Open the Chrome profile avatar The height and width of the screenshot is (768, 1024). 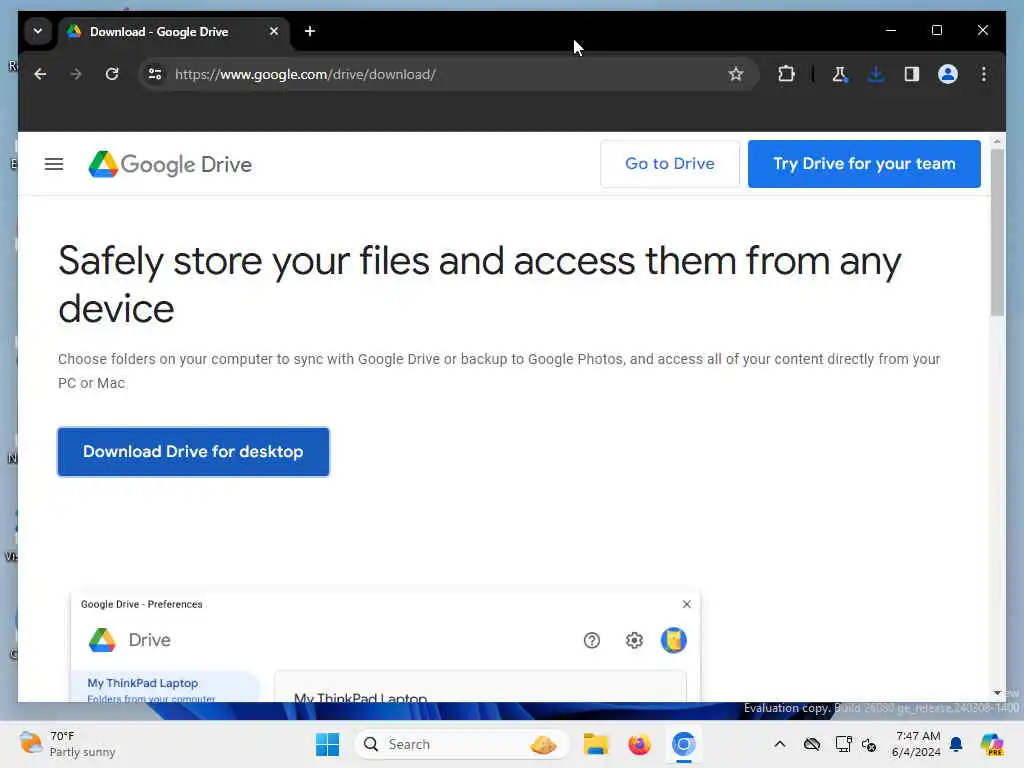point(948,74)
